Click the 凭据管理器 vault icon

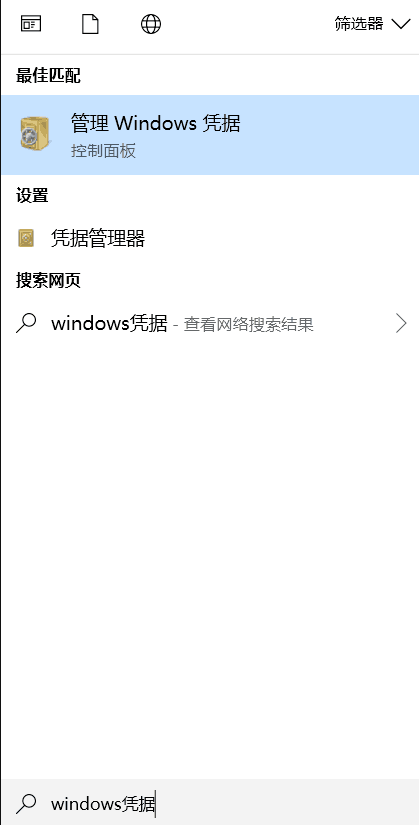coord(26,238)
